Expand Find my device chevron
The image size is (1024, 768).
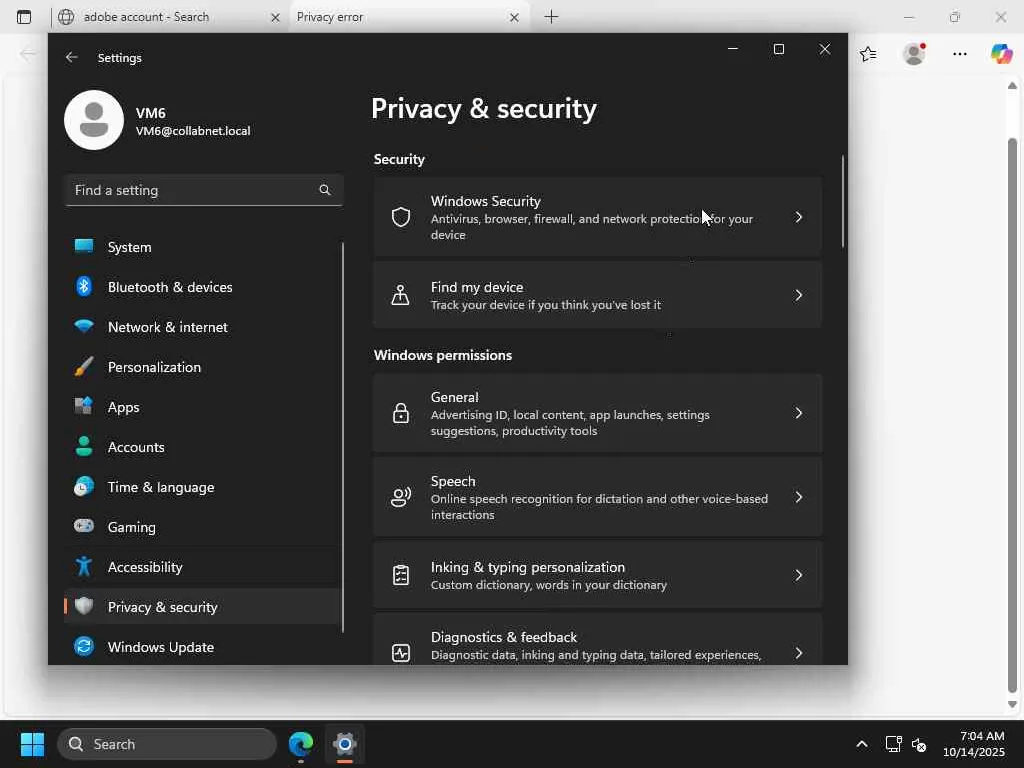(798, 295)
